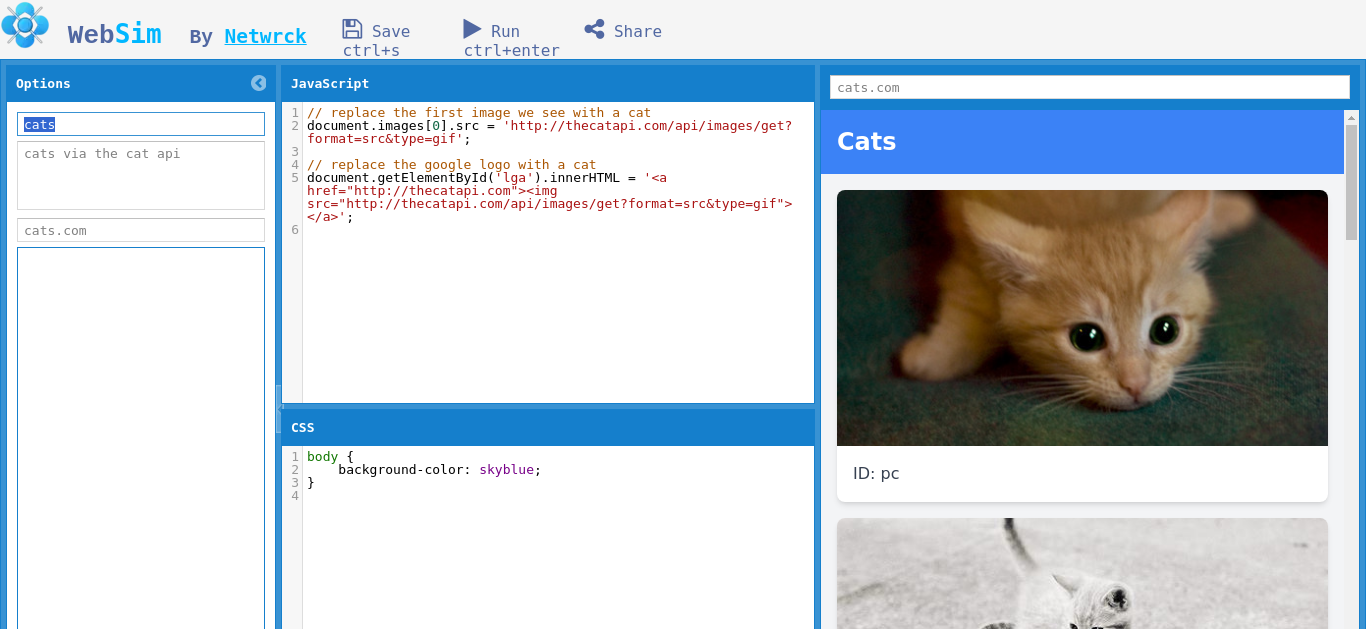Image resolution: width=1366 pixels, height=629 pixels.
Task: Click the WebSim flower logo icon
Action: [x=25, y=25]
